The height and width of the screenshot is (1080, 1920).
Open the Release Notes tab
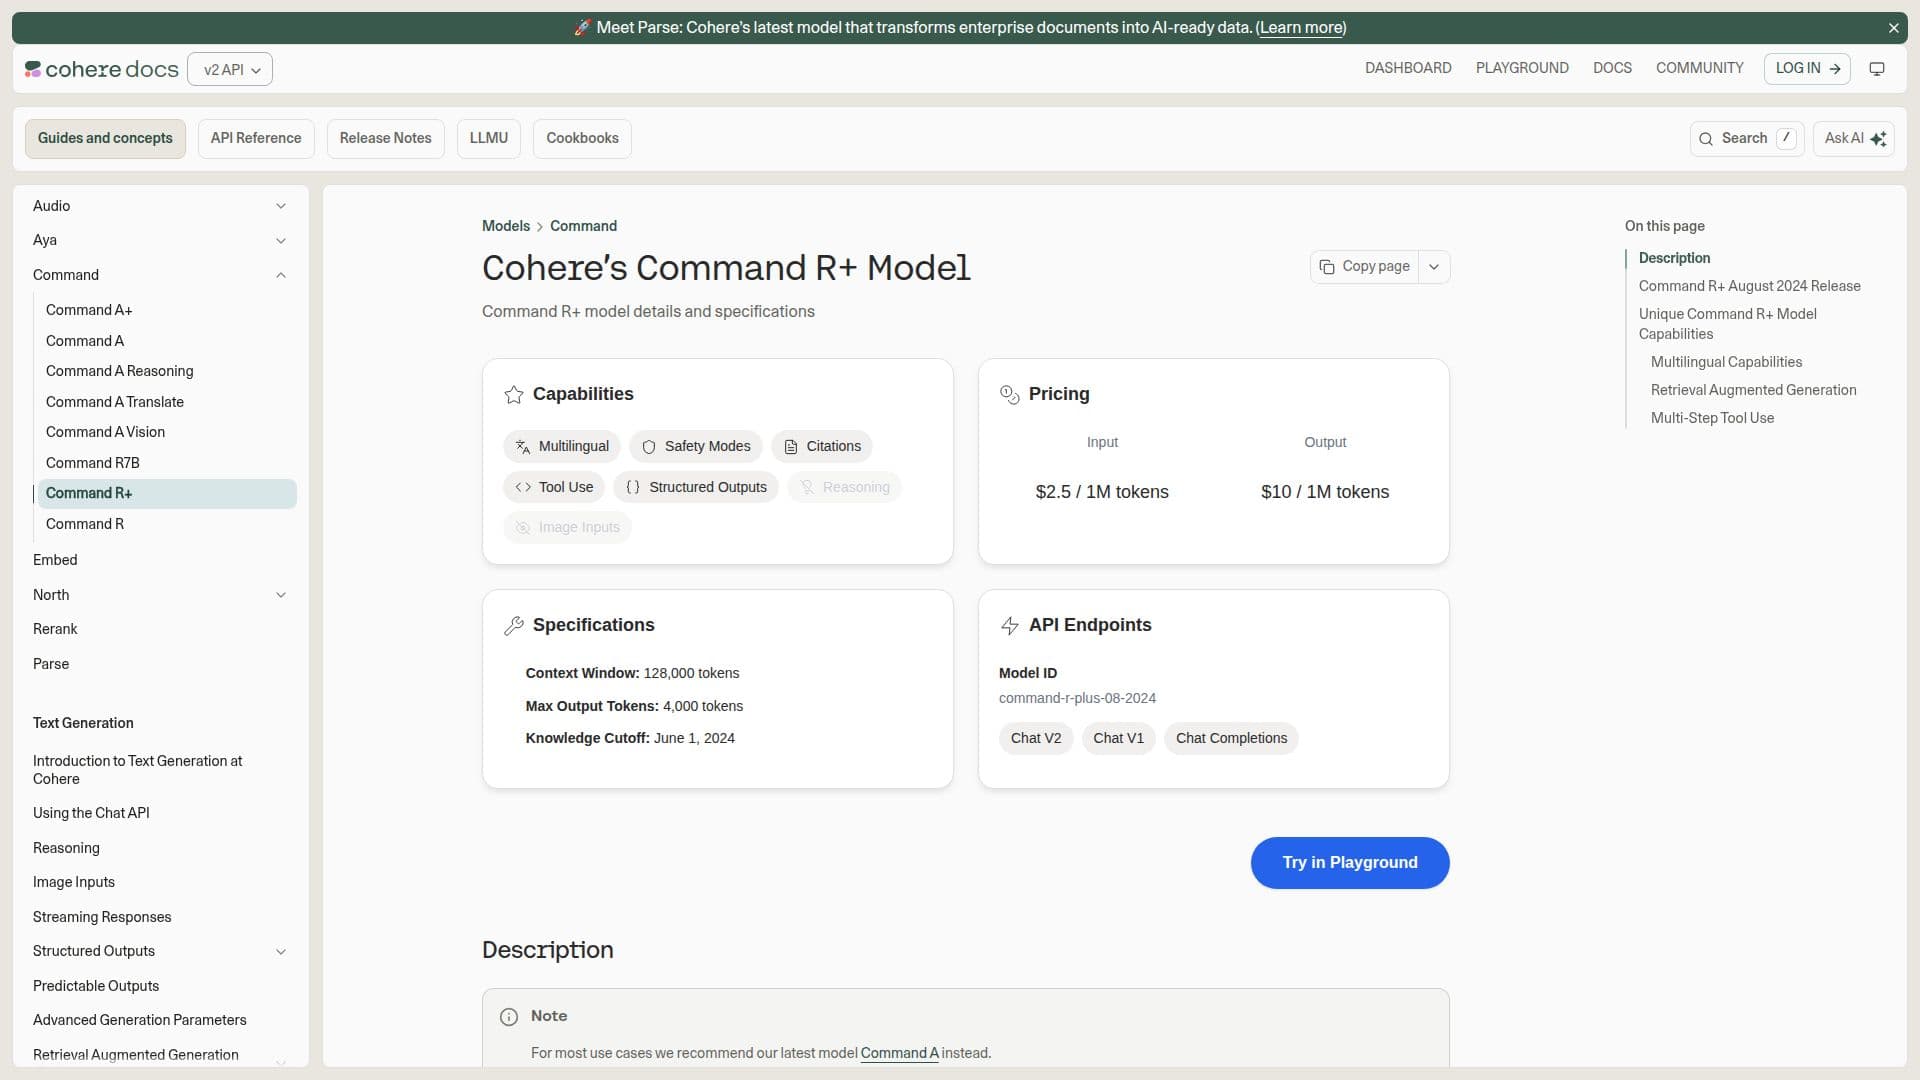386,138
